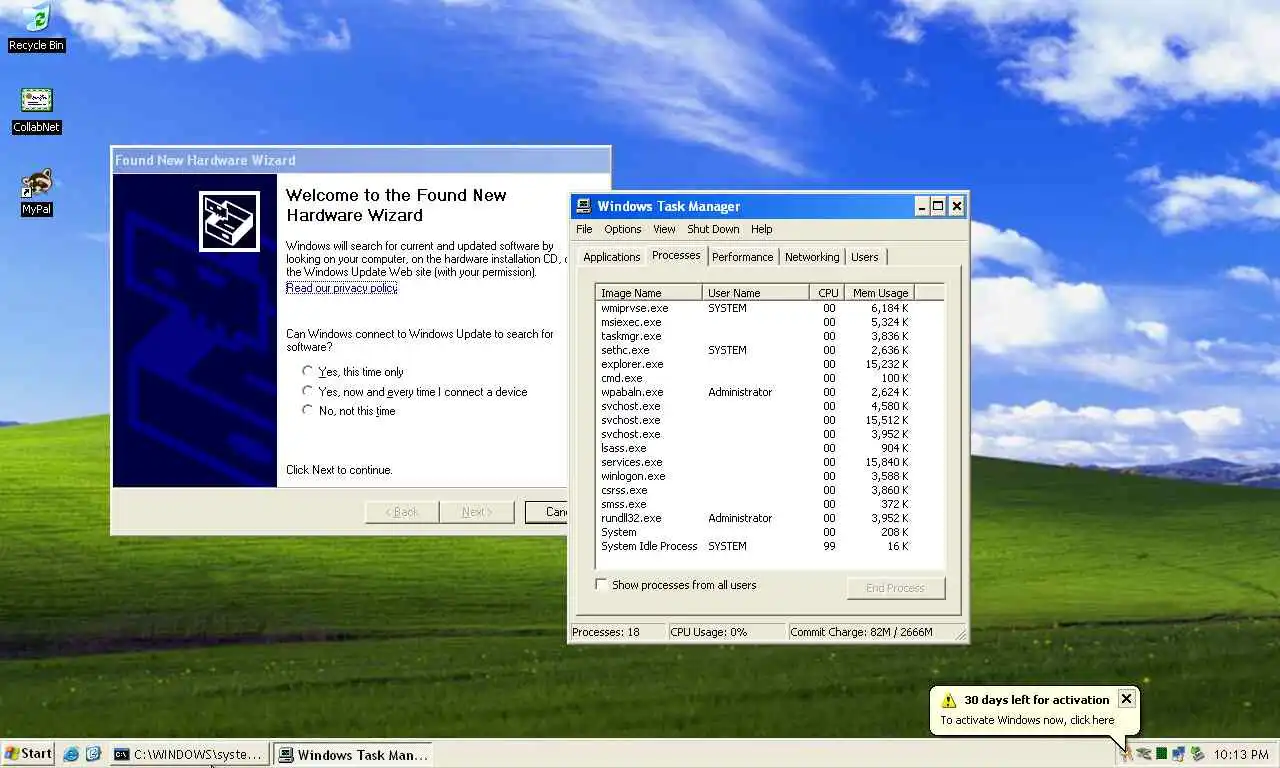Select the msiexec.exe process row
Screen dimensions: 1280x768
(x=755, y=322)
